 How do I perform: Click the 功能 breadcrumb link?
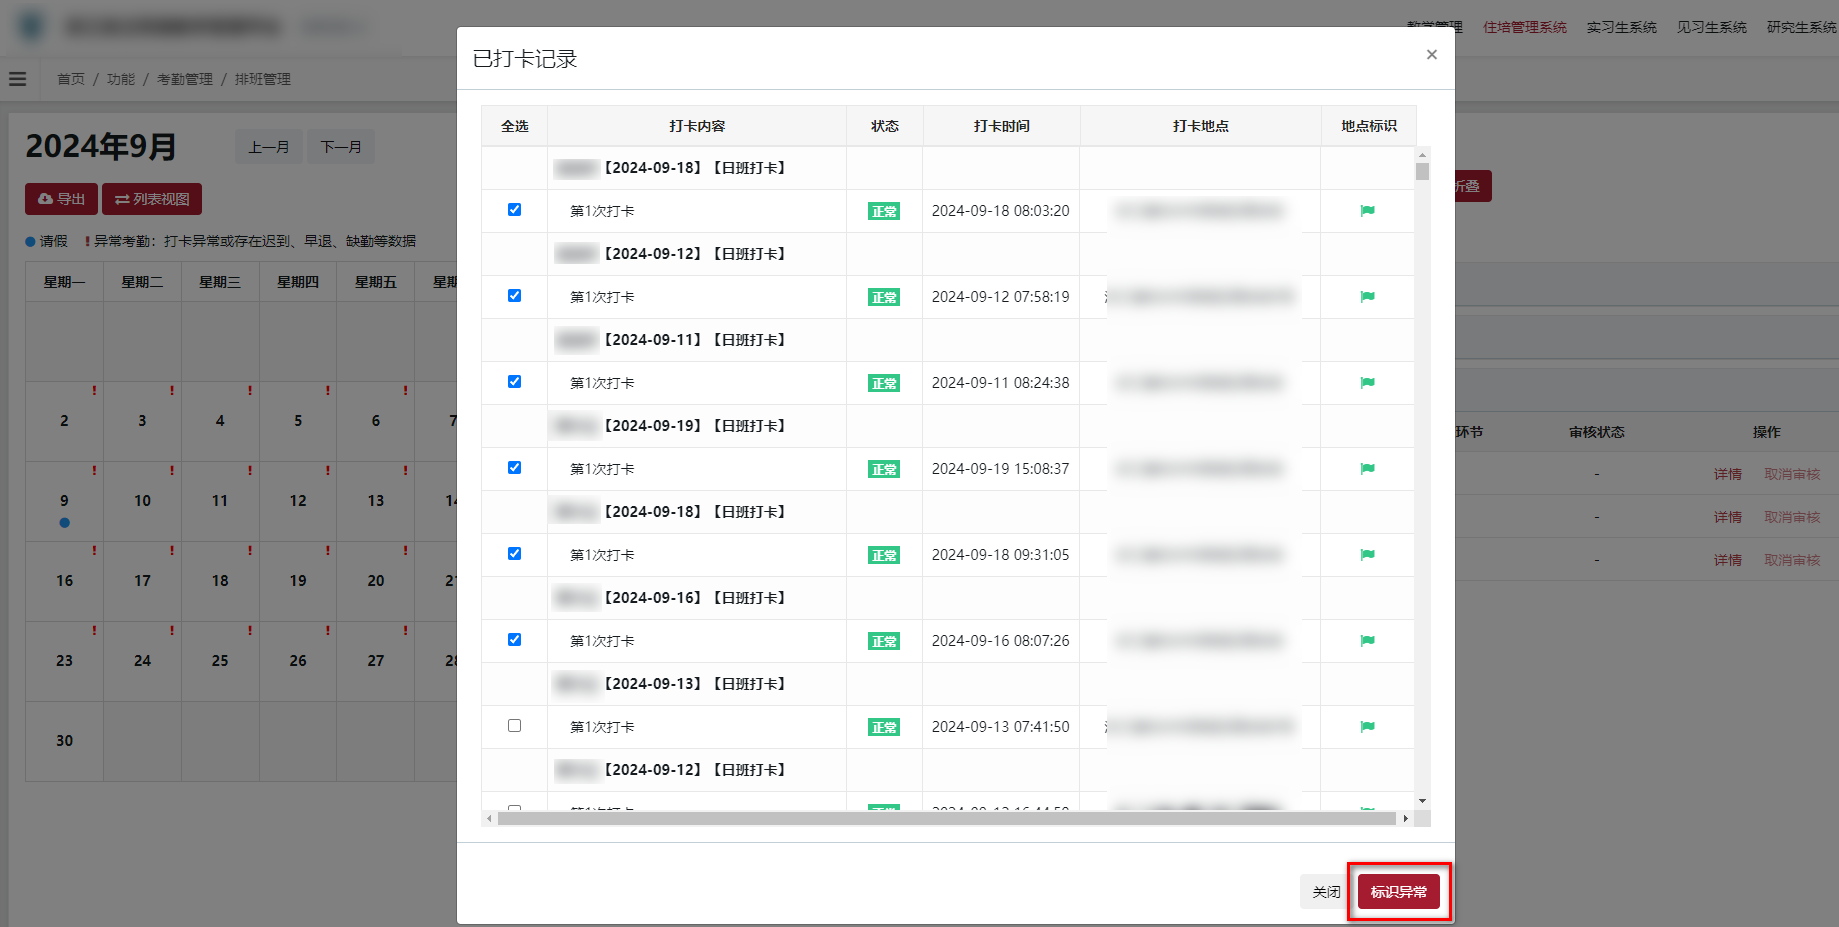(121, 79)
